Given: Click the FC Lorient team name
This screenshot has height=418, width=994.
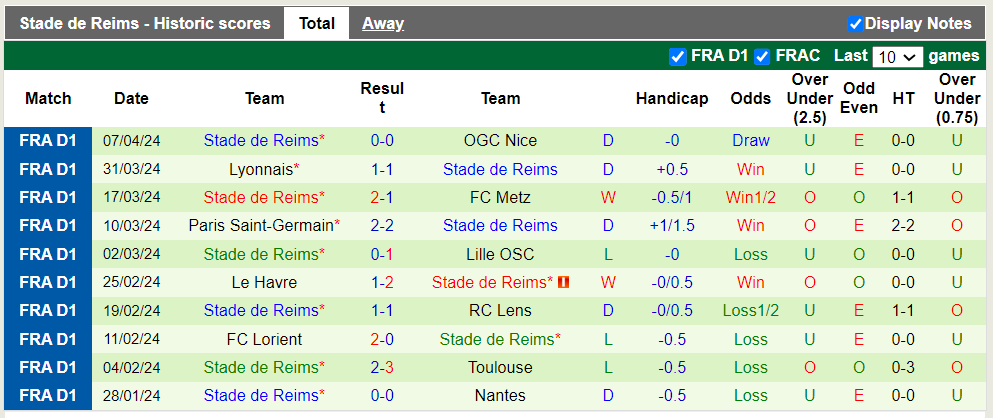Looking at the screenshot, I should click(264, 339).
